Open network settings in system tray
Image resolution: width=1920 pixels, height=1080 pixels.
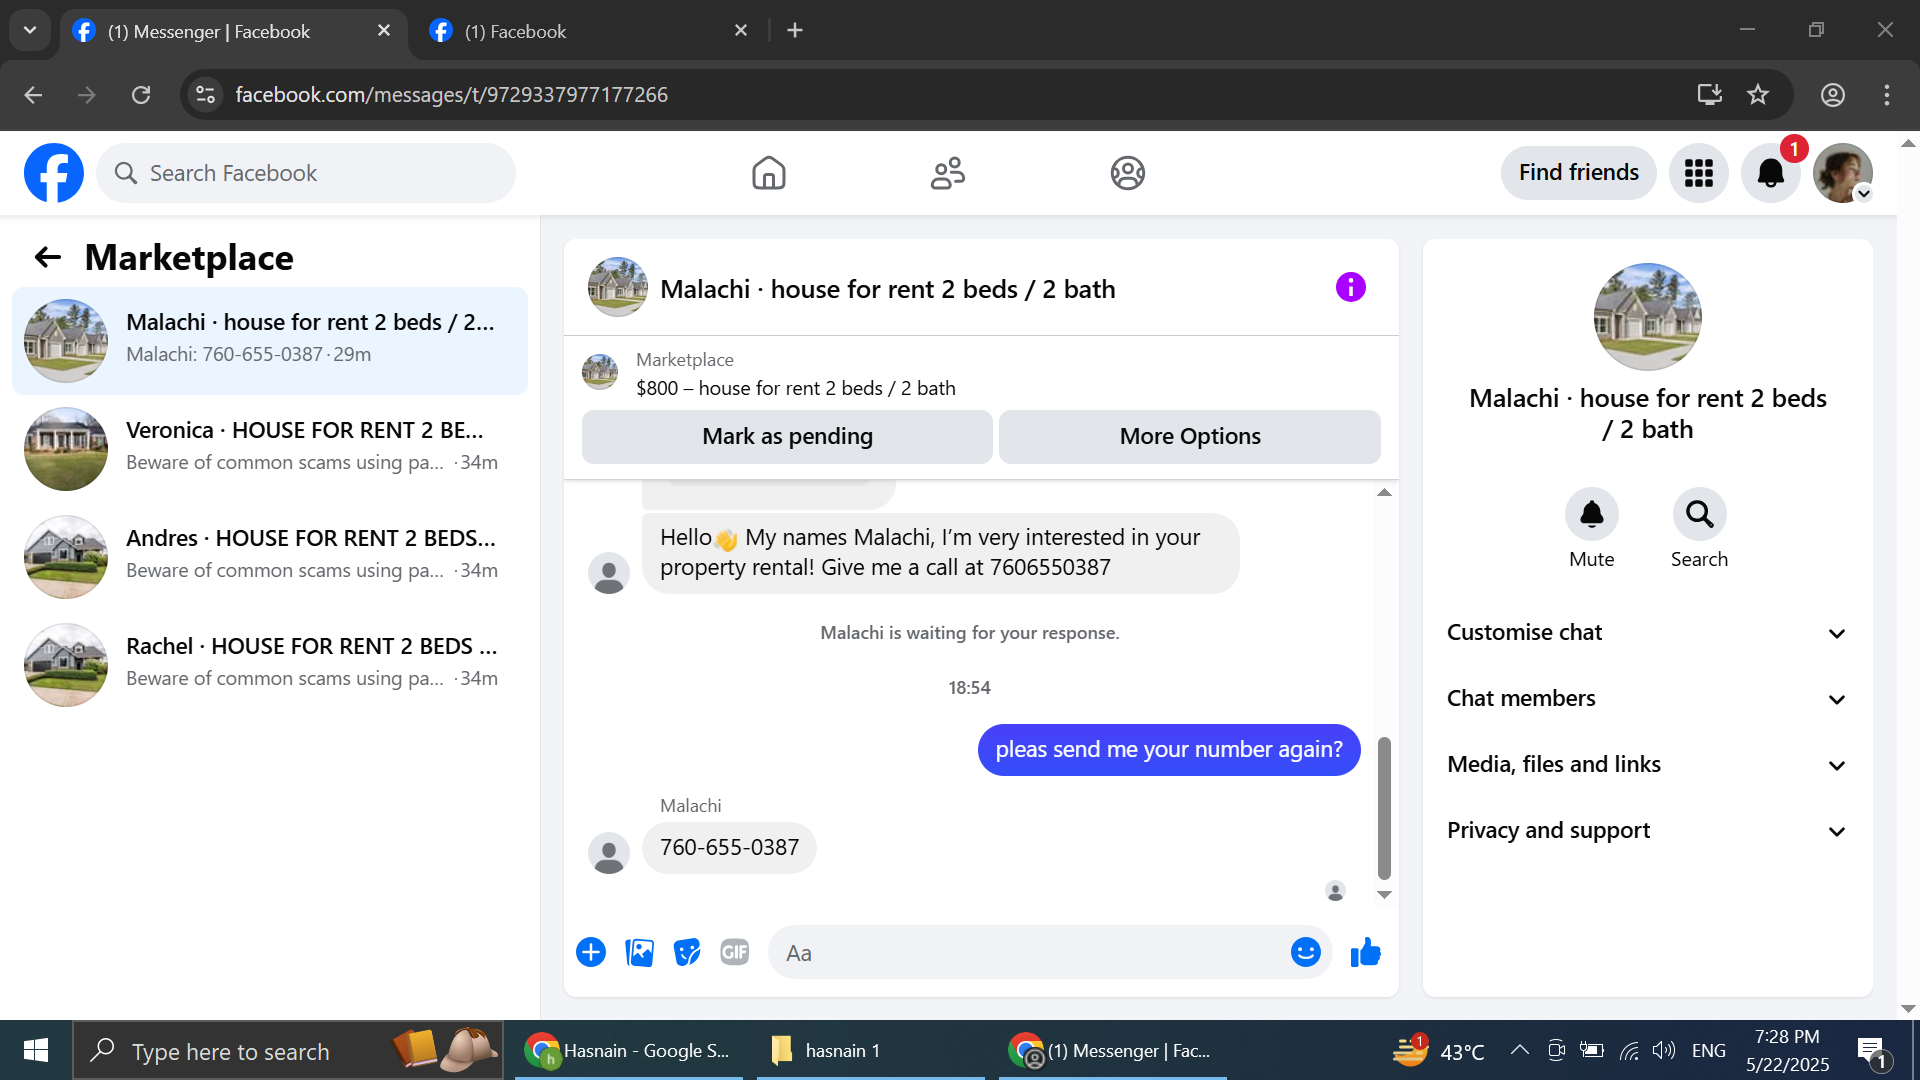click(1629, 1050)
